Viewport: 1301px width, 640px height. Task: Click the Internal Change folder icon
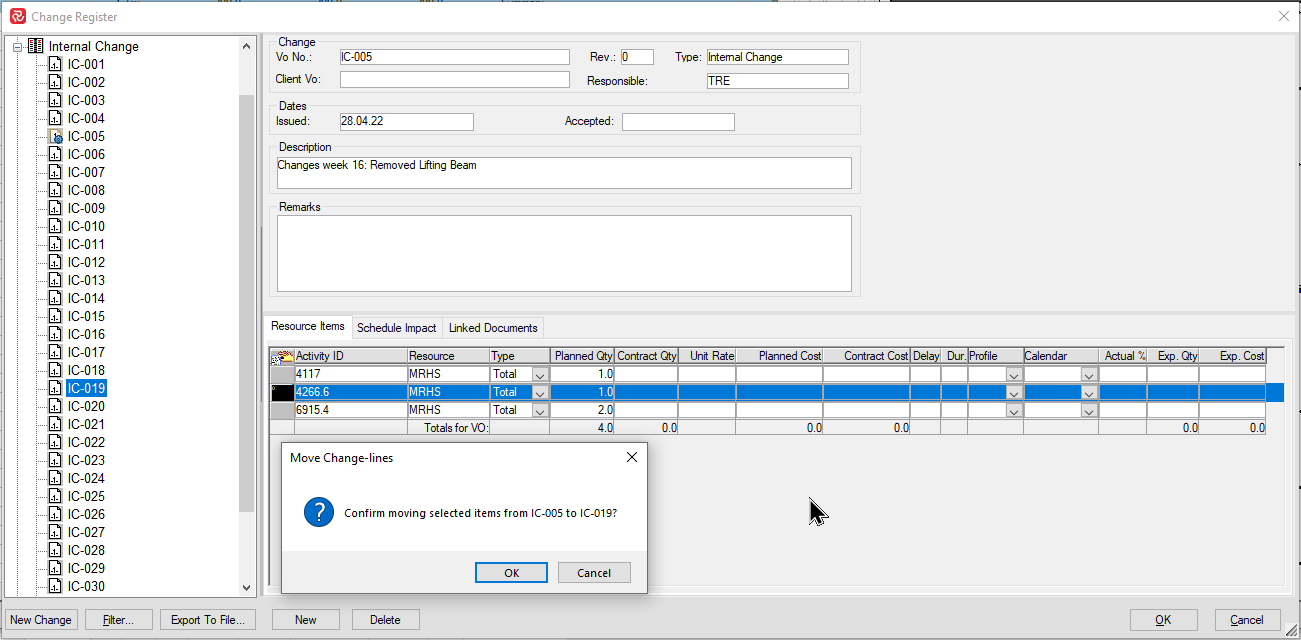[x=36, y=46]
